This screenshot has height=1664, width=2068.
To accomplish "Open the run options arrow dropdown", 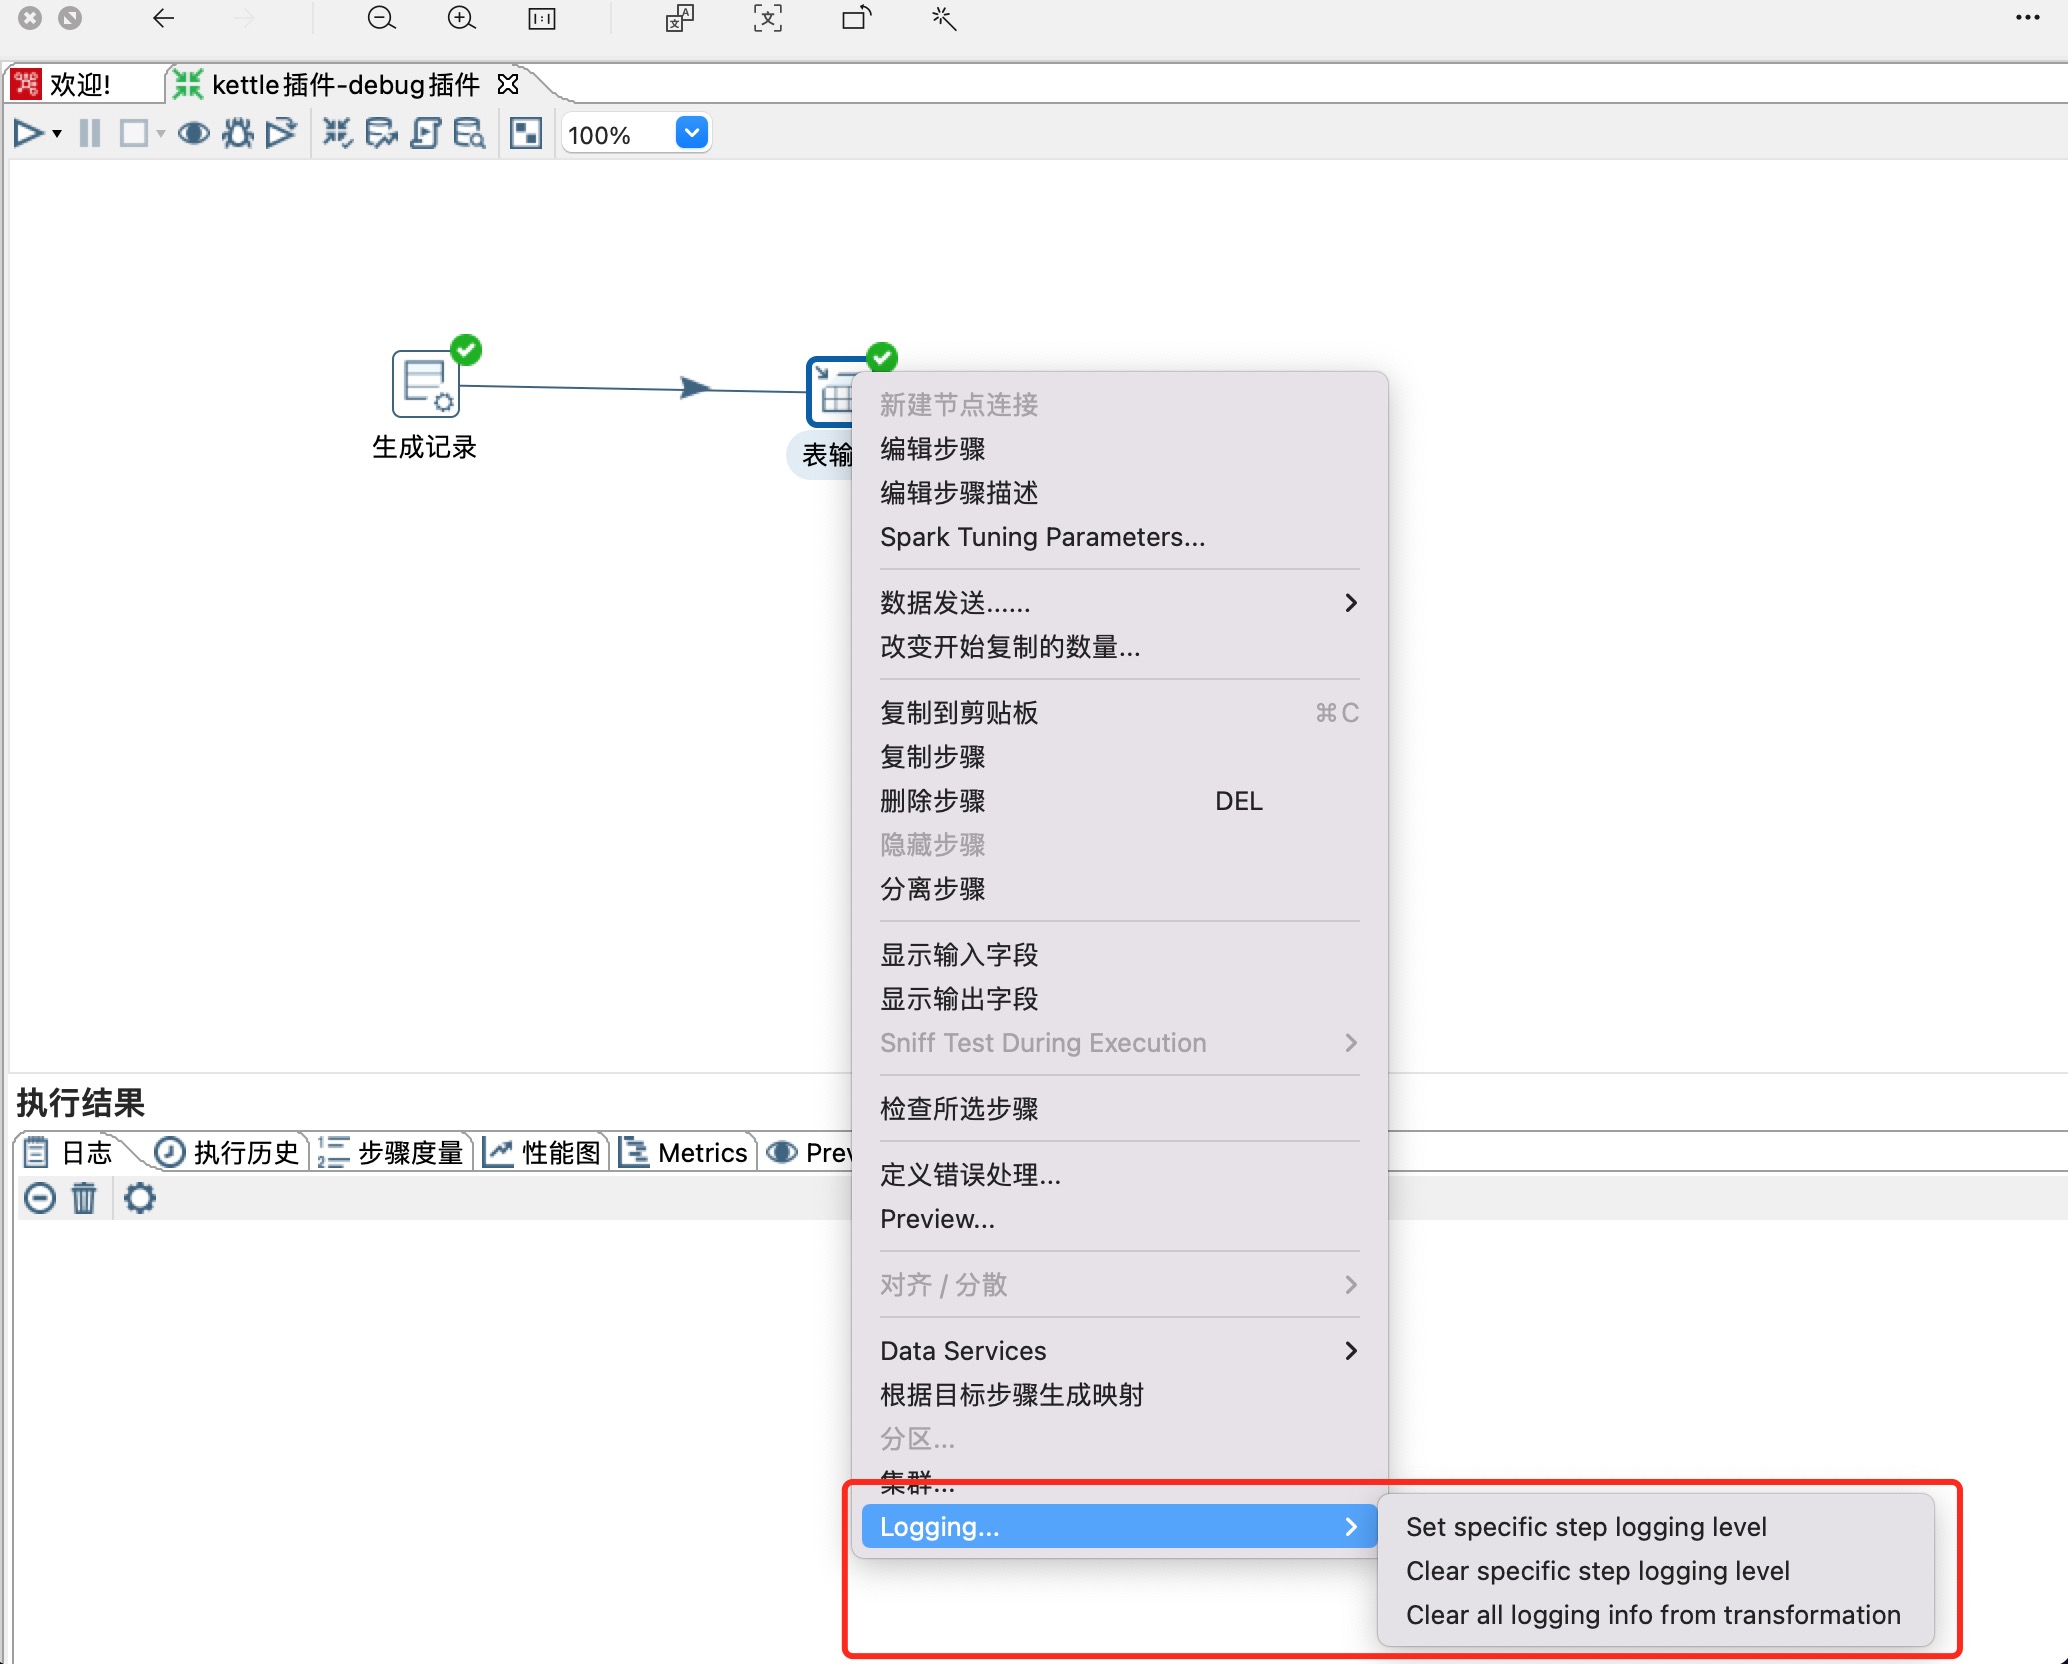I will pos(57,133).
